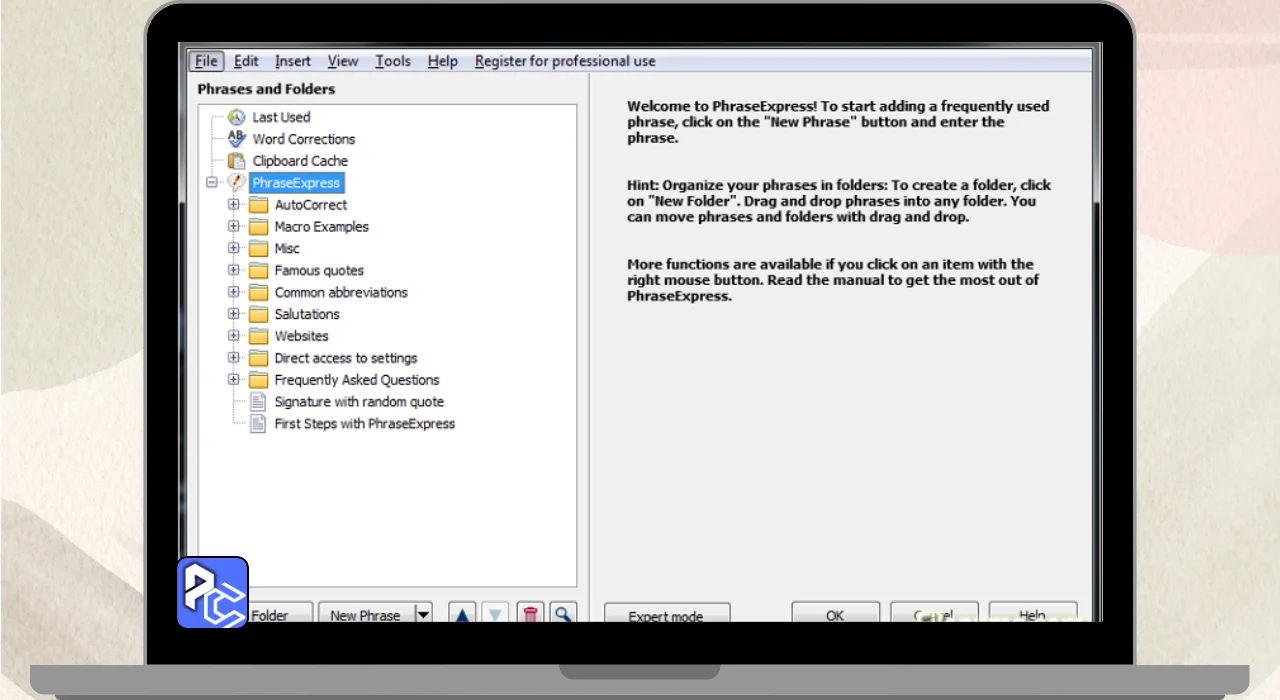Screen dimensions: 1280x700
Task: Click the Signature with random quote document icon
Action: (257, 402)
